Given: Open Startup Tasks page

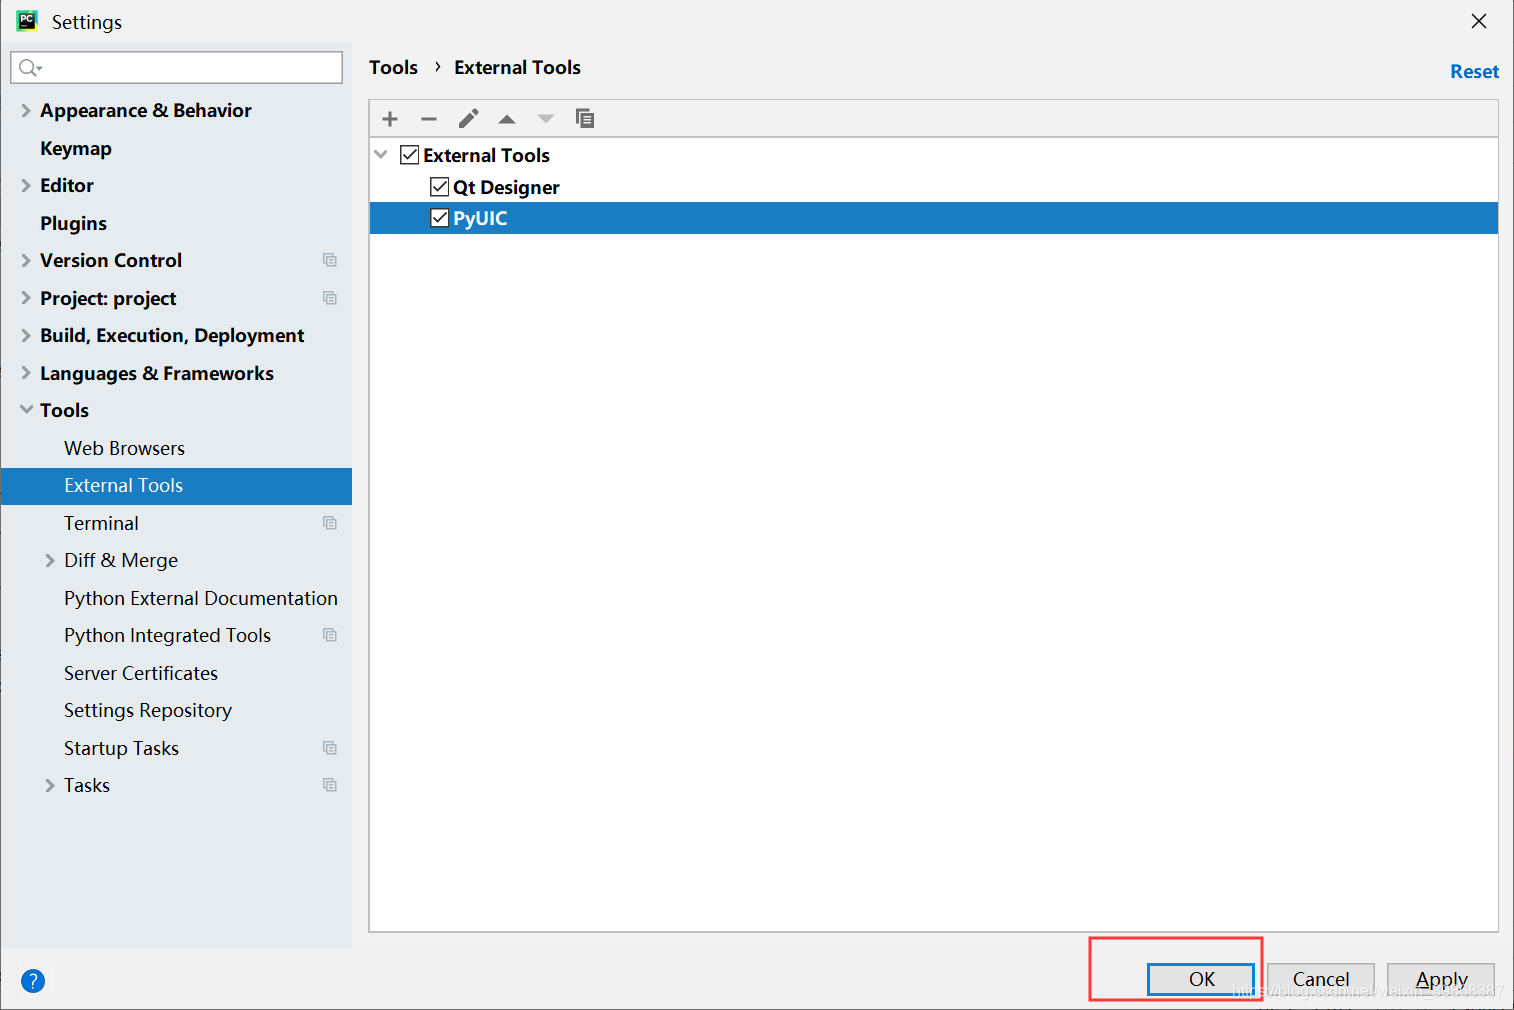Looking at the screenshot, I should point(121,748).
